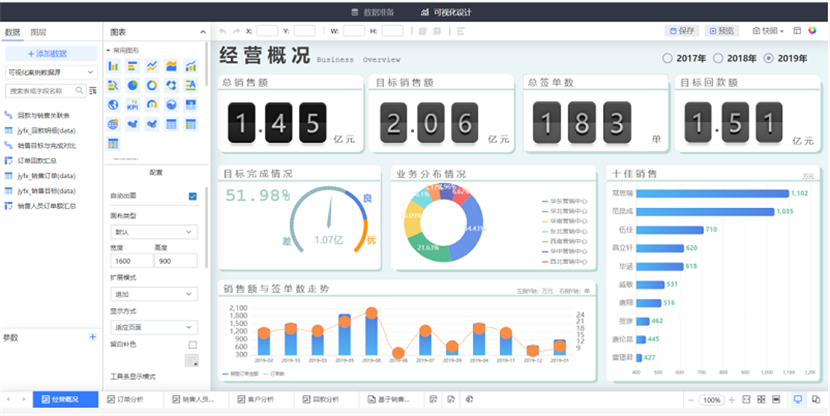Viewport: 830px width, 416px height.
Task: Open the 可视化案例数据源 data source dropdown
Action: click(50, 72)
